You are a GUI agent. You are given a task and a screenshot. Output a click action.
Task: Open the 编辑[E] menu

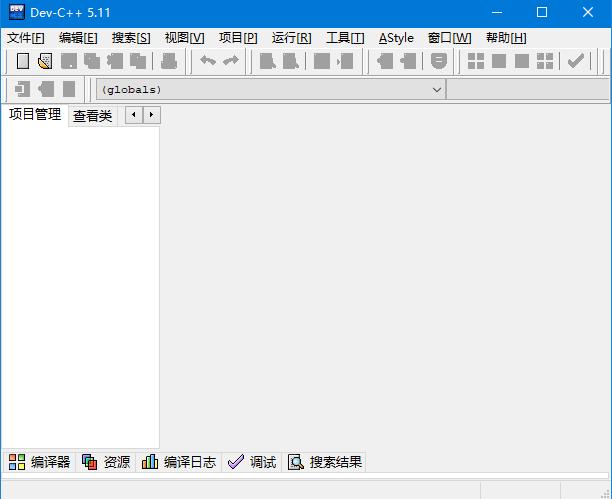(x=78, y=38)
